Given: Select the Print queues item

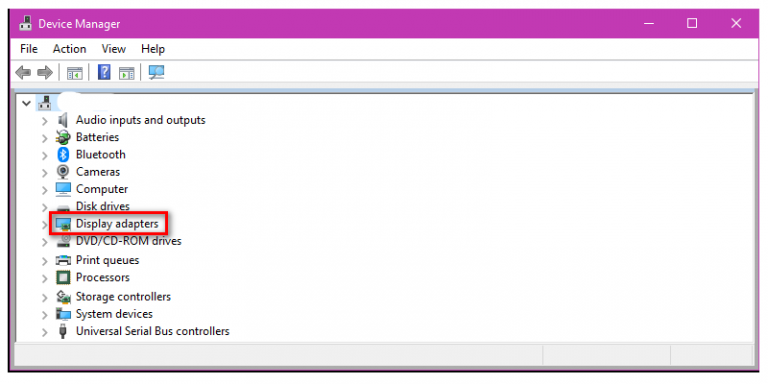Looking at the screenshot, I should [x=107, y=260].
